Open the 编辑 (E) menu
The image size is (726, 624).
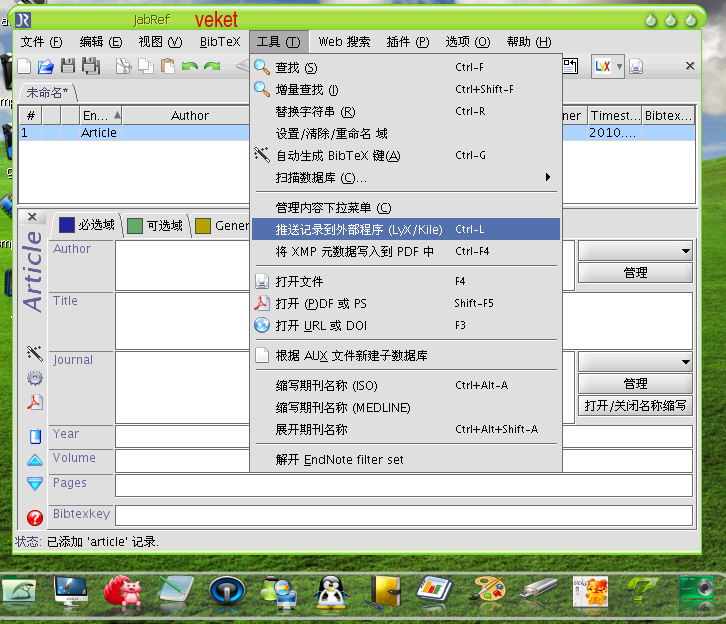(100, 42)
